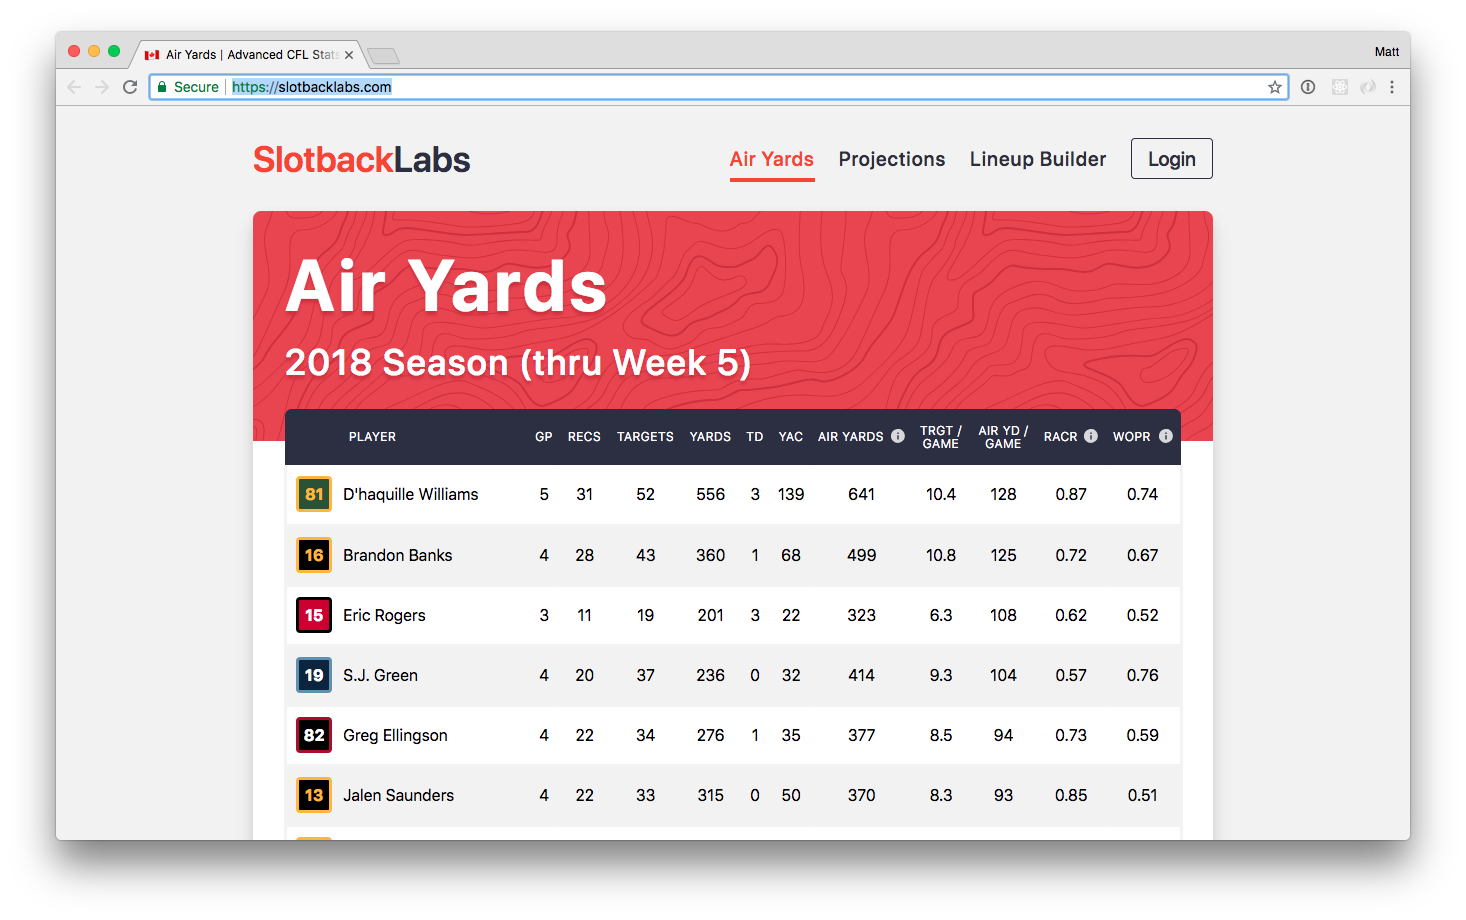Click the browser back arrow
The image size is (1466, 920).
74,87
